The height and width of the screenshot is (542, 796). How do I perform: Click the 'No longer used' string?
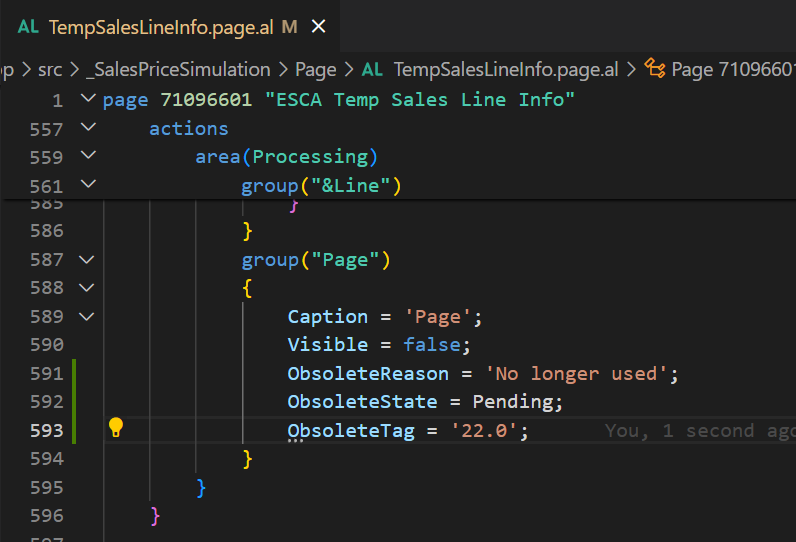coord(576,374)
